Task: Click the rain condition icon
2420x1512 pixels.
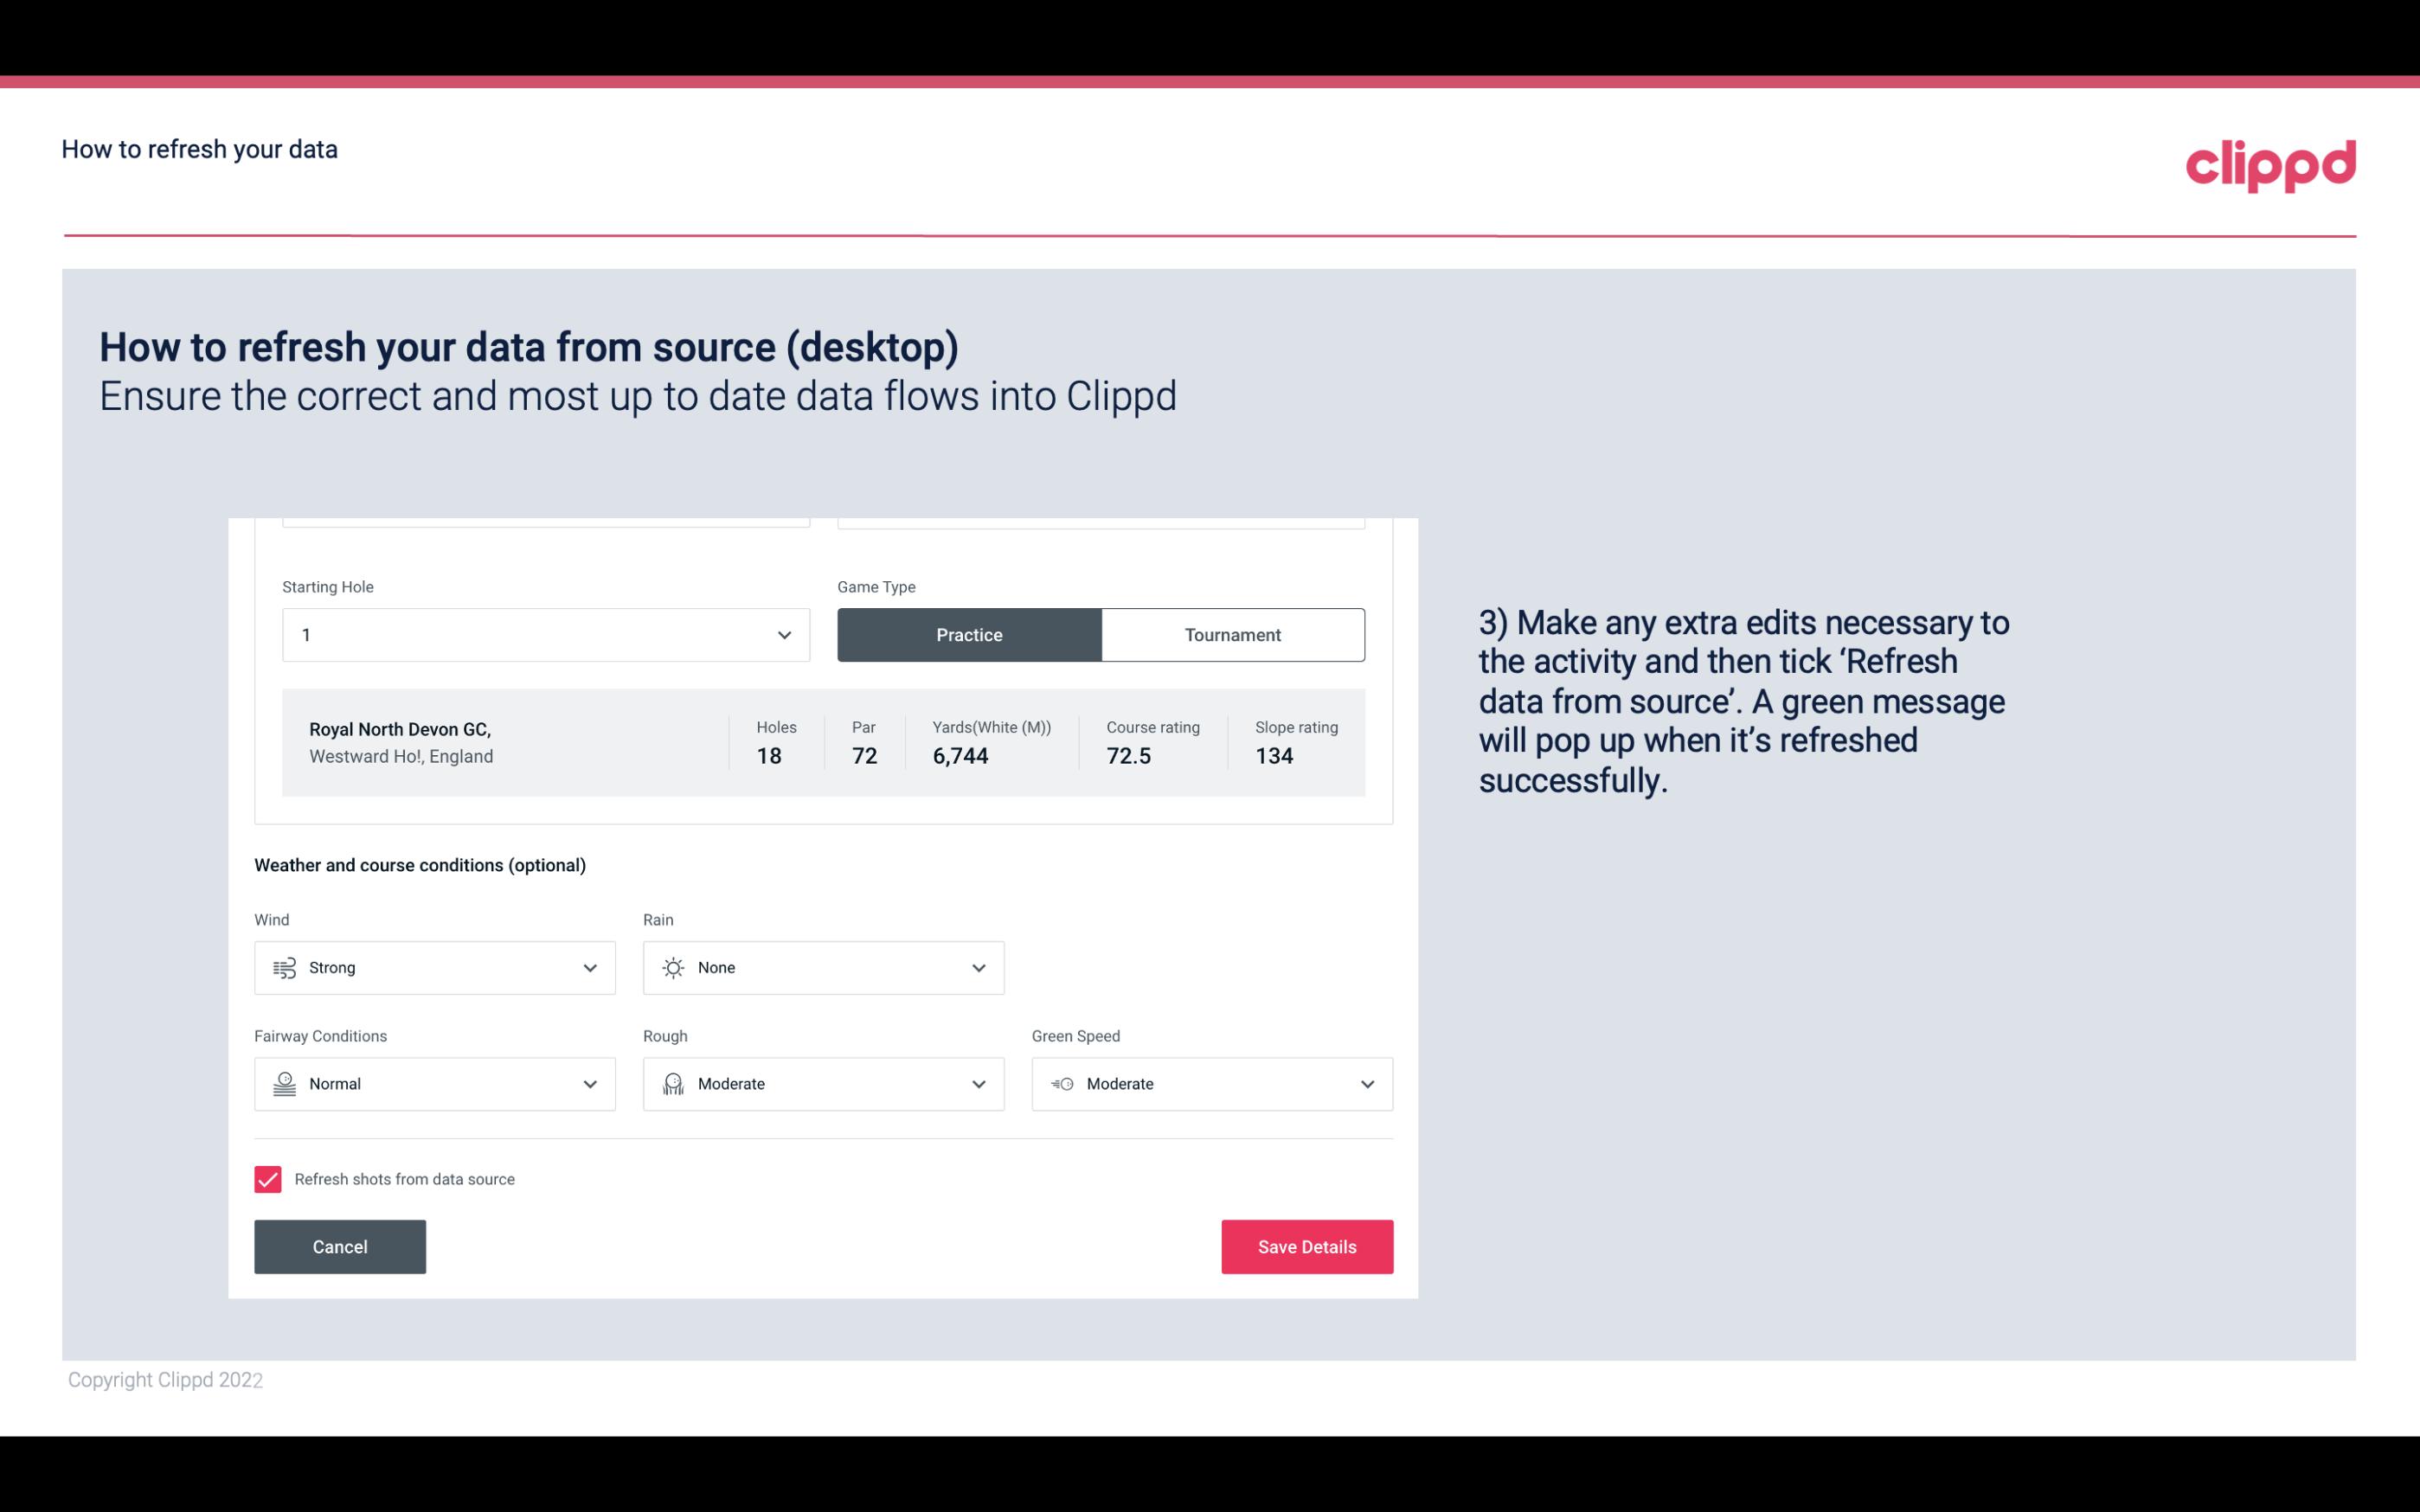Action: [x=674, y=967]
